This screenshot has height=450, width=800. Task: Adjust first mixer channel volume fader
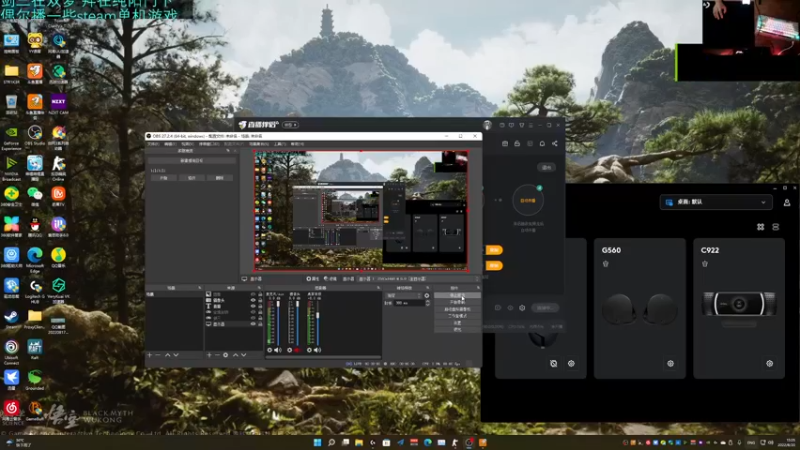(278, 323)
